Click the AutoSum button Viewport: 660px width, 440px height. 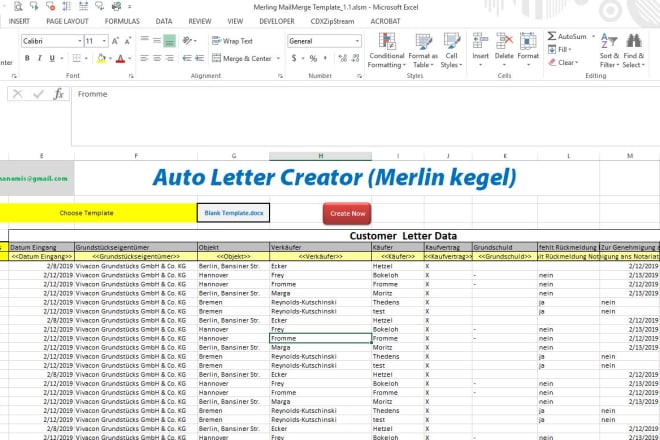(x=567, y=36)
